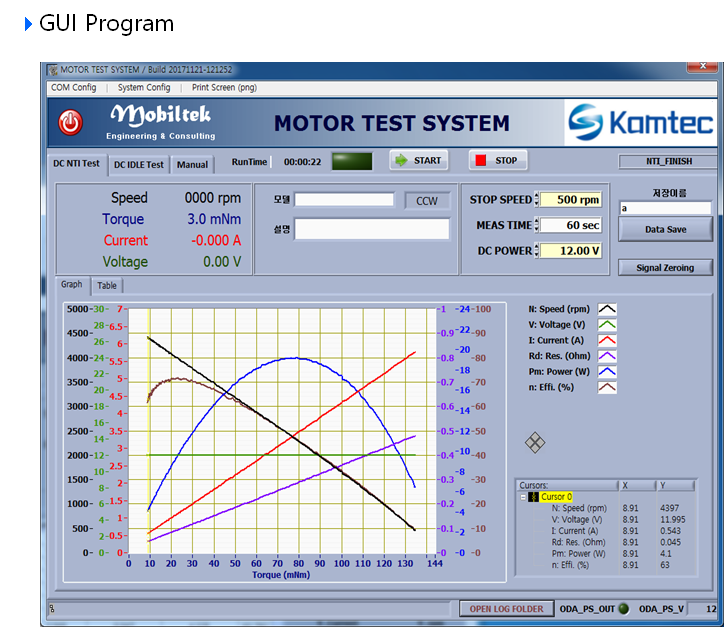Click the window title bar app icon
725x628 pixels.
pos(53,70)
